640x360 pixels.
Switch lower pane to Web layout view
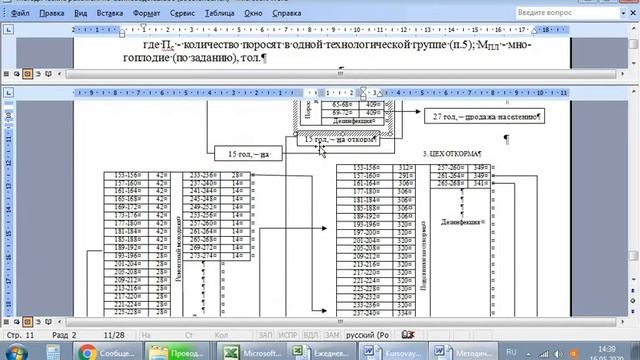17,322
